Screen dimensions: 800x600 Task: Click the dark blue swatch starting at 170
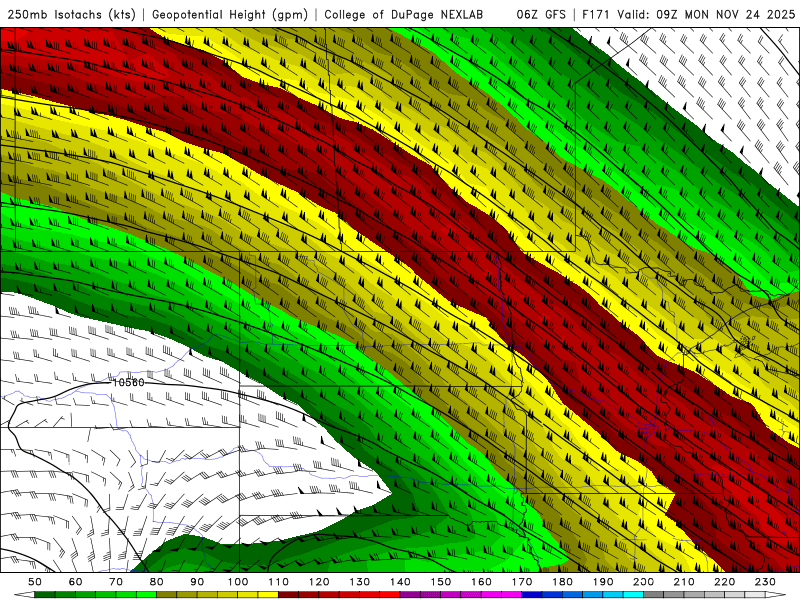click(532, 595)
